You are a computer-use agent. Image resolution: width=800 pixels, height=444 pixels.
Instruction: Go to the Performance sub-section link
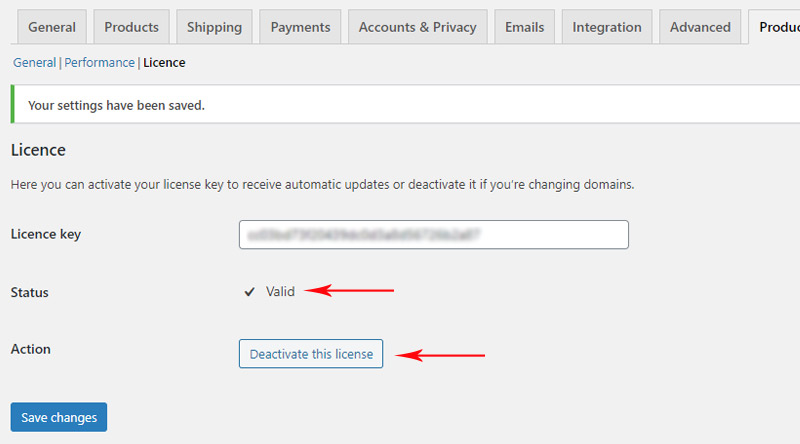click(99, 62)
